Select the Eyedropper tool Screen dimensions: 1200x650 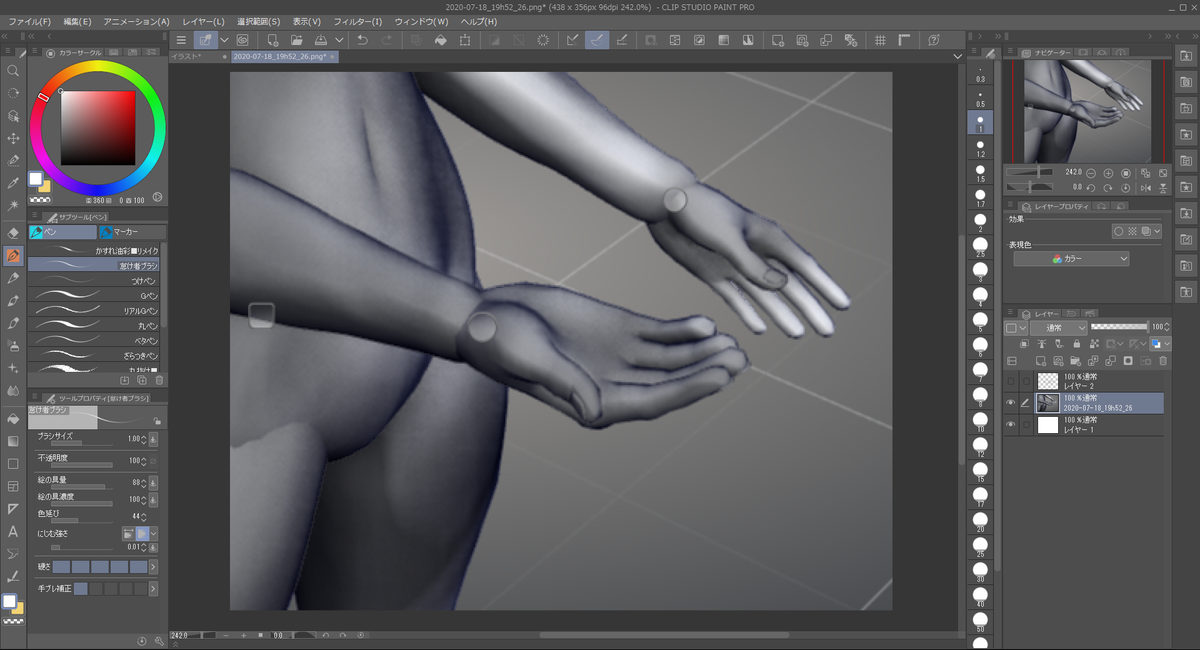tap(13, 183)
